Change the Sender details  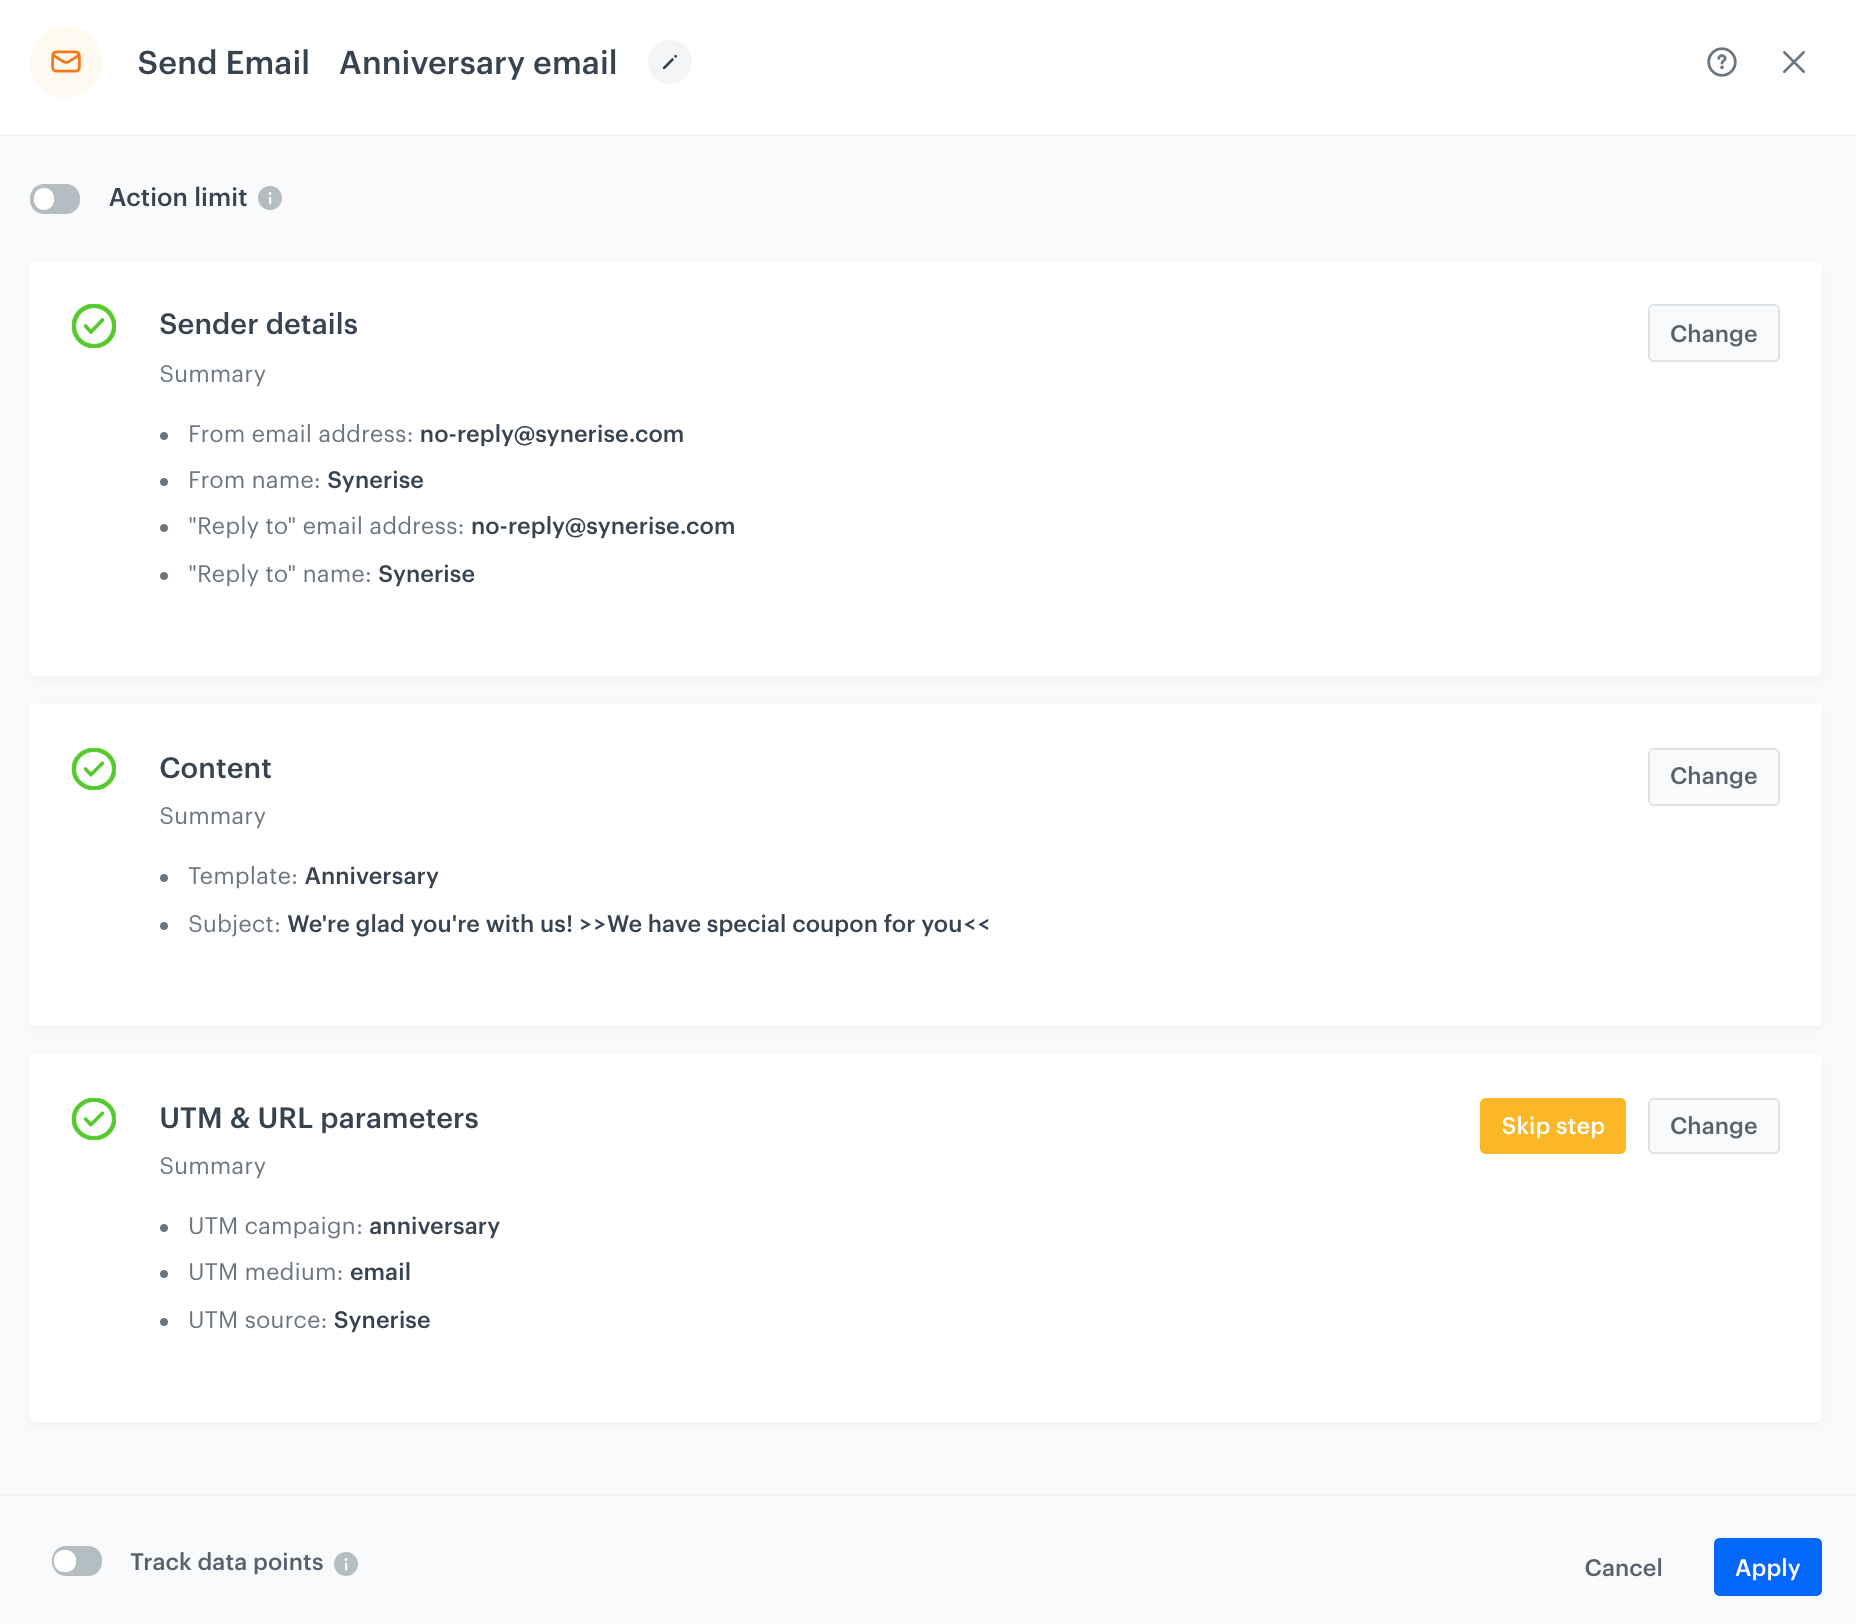[x=1713, y=333]
